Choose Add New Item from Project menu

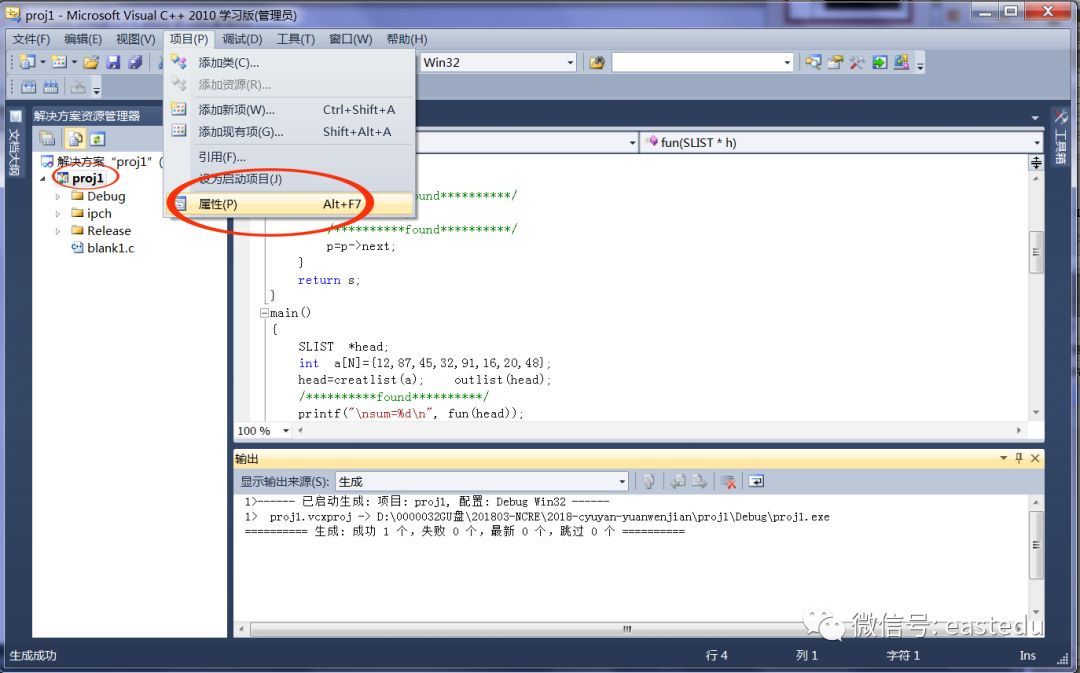tap(289, 110)
